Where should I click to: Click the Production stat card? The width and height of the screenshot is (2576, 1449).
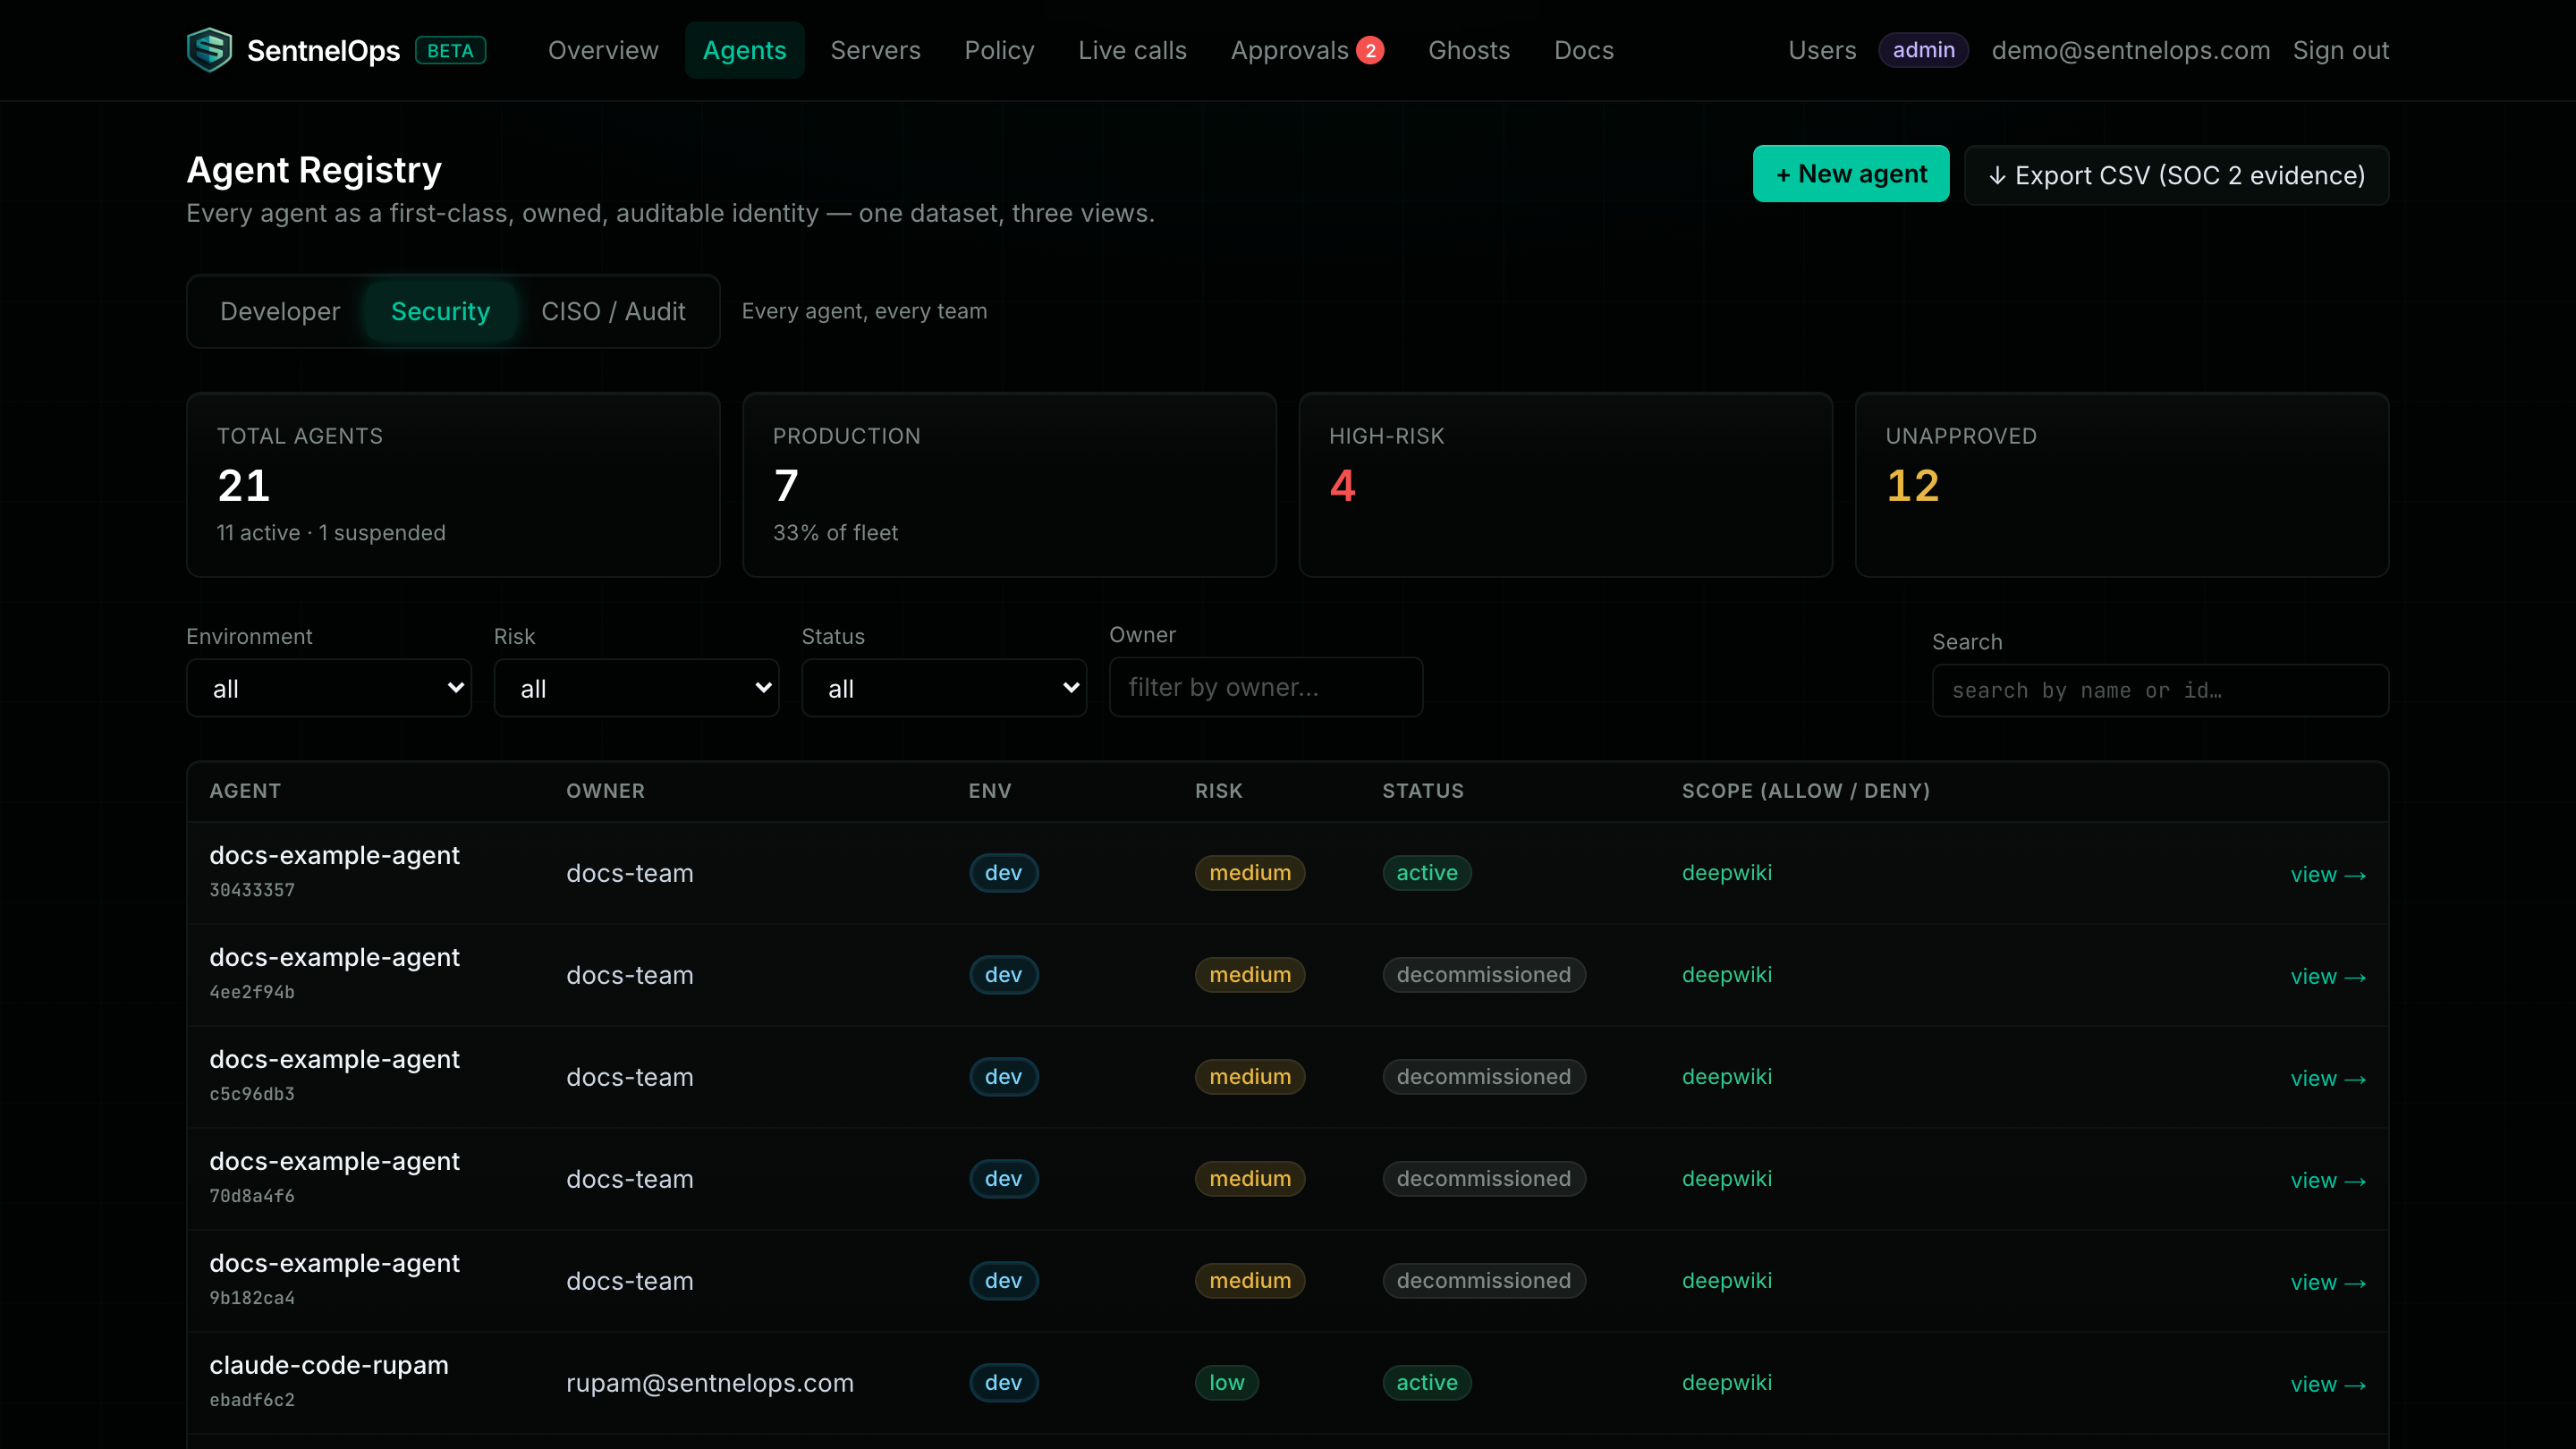point(1009,484)
